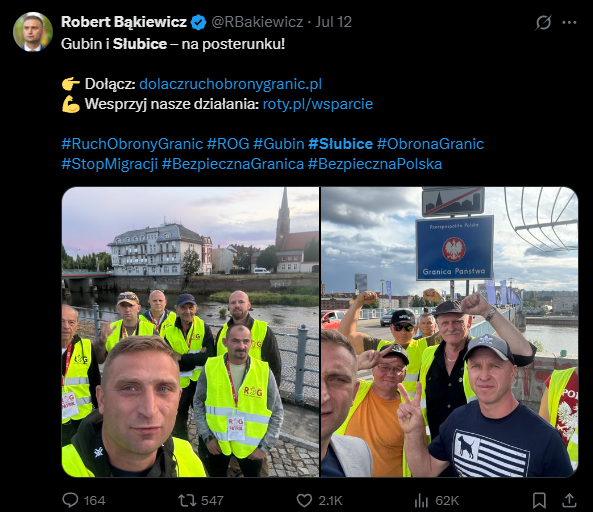Repost this tweet via retweet icon
593x512 pixels.
tap(187, 500)
